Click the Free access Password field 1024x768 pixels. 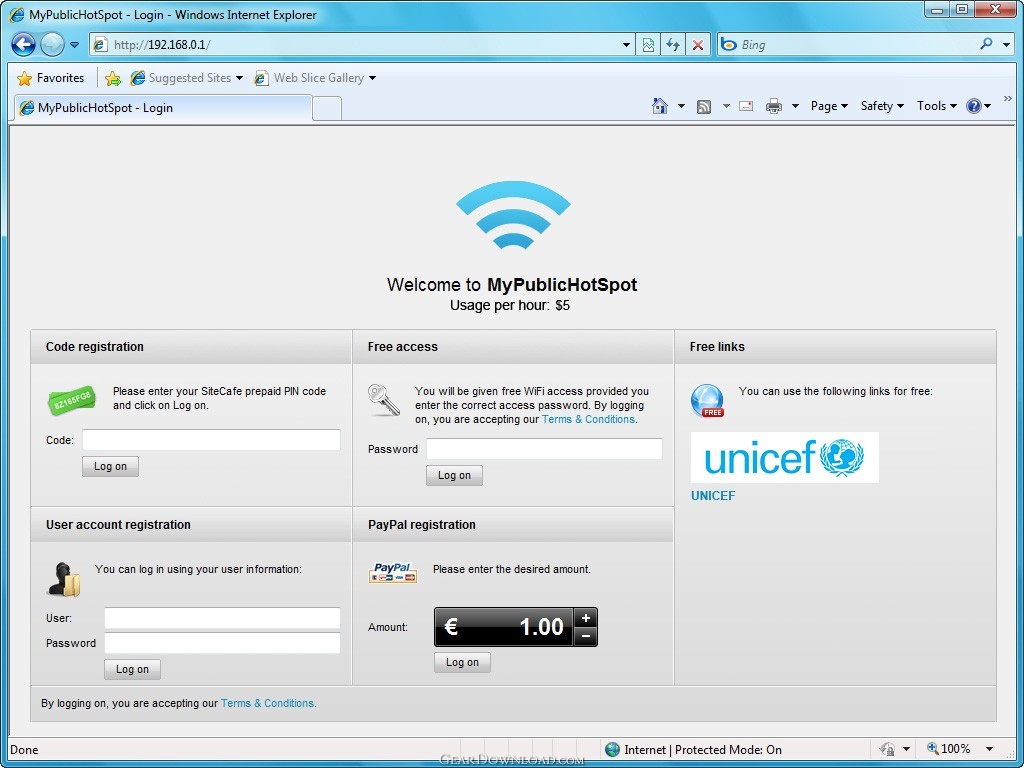[x=544, y=449]
